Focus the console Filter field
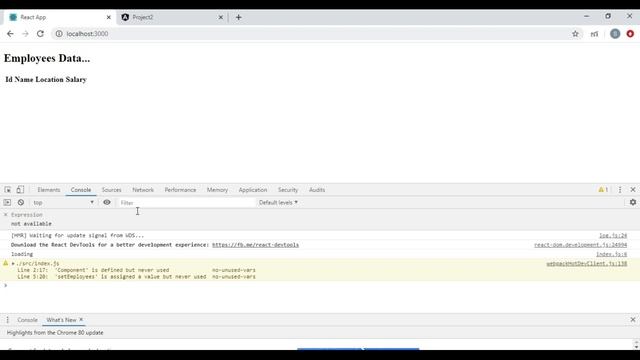Viewport: 640px width, 360px height. tap(186, 202)
